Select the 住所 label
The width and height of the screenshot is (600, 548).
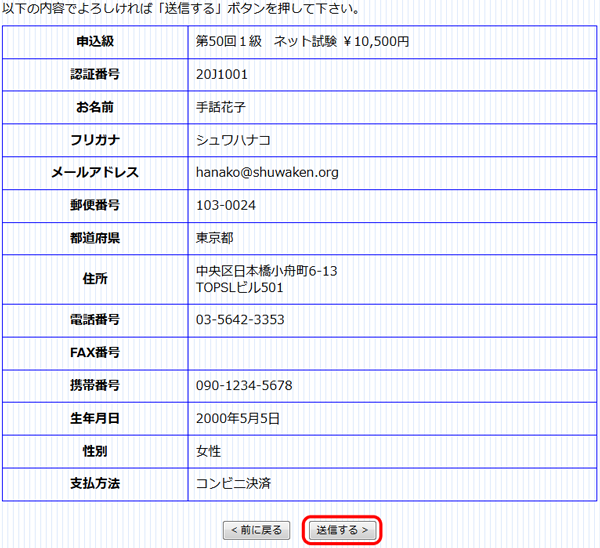pos(95,279)
